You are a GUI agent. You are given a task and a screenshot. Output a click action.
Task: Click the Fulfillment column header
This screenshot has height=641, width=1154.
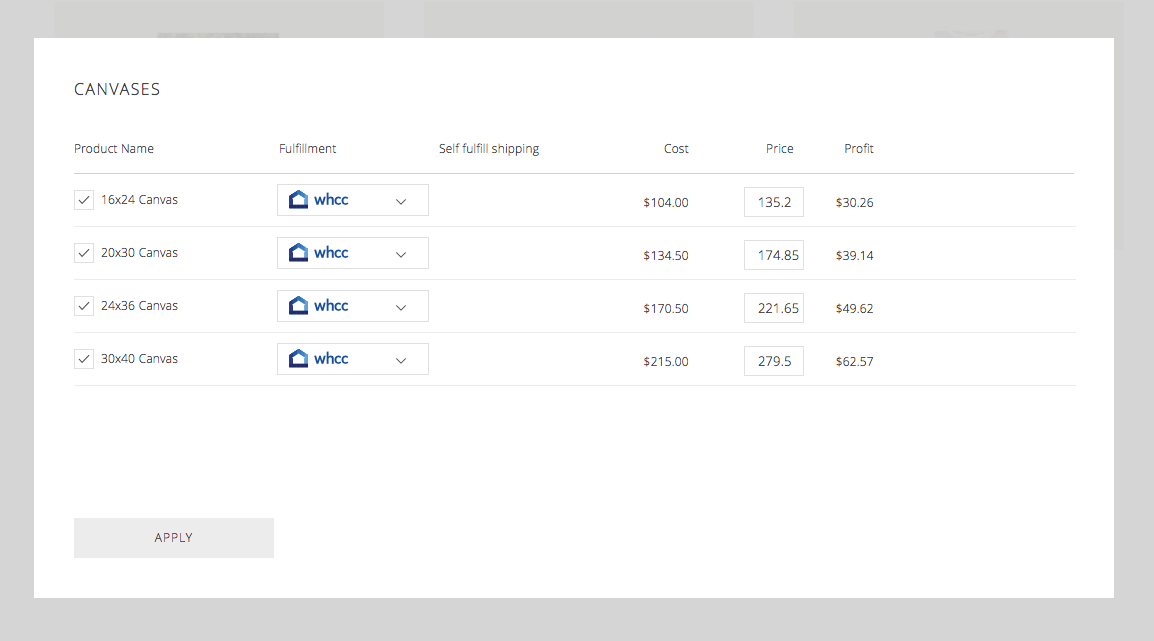pos(307,149)
